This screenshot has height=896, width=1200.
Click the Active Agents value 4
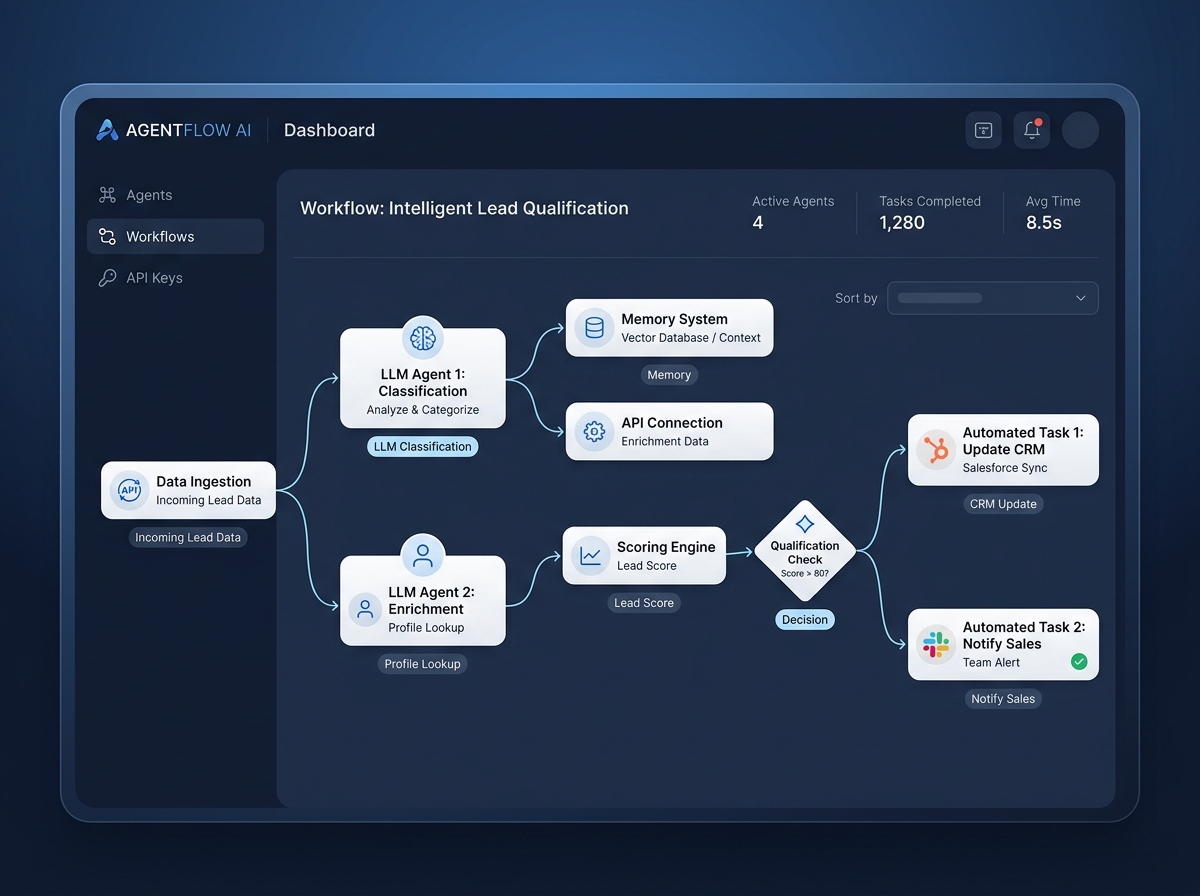click(x=758, y=223)
